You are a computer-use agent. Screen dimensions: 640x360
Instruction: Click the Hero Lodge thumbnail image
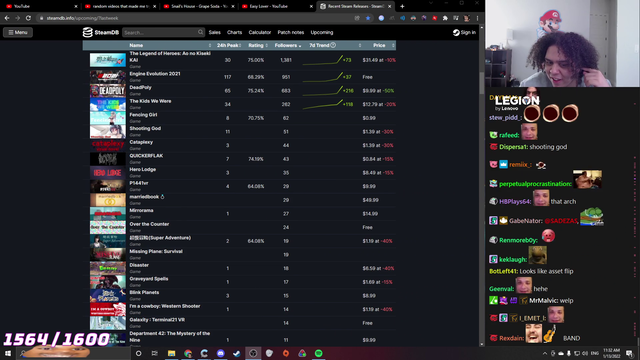[108, 173]
